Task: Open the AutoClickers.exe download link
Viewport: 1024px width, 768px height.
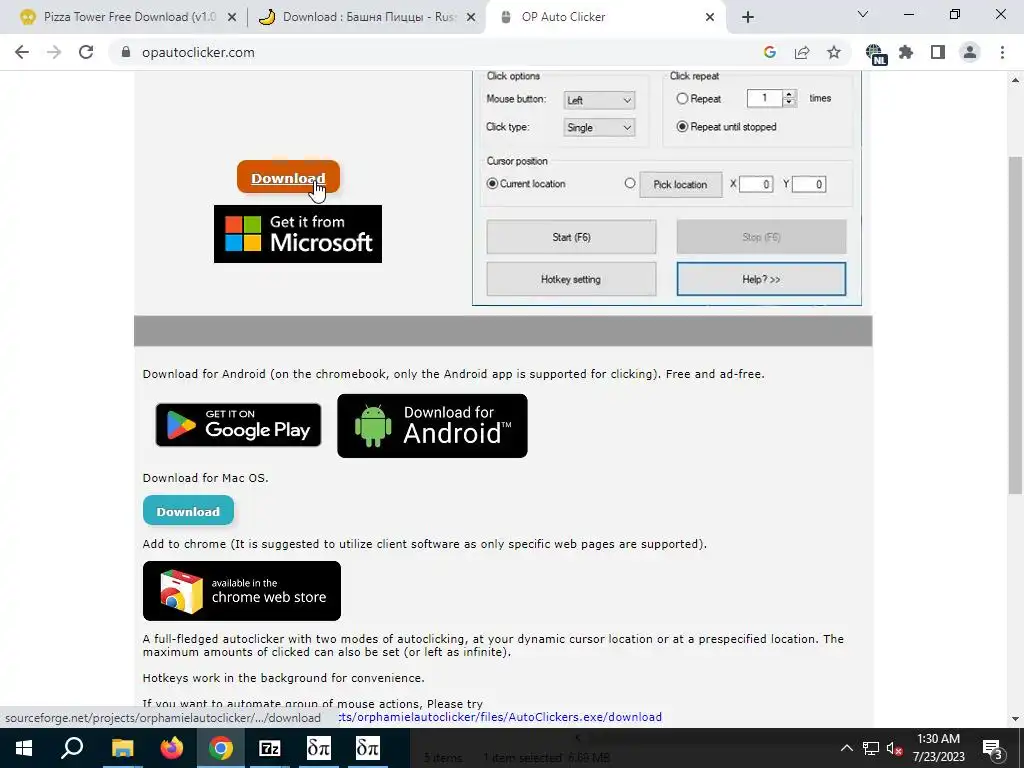Action: pyautogui.click(x=500, y=717)
